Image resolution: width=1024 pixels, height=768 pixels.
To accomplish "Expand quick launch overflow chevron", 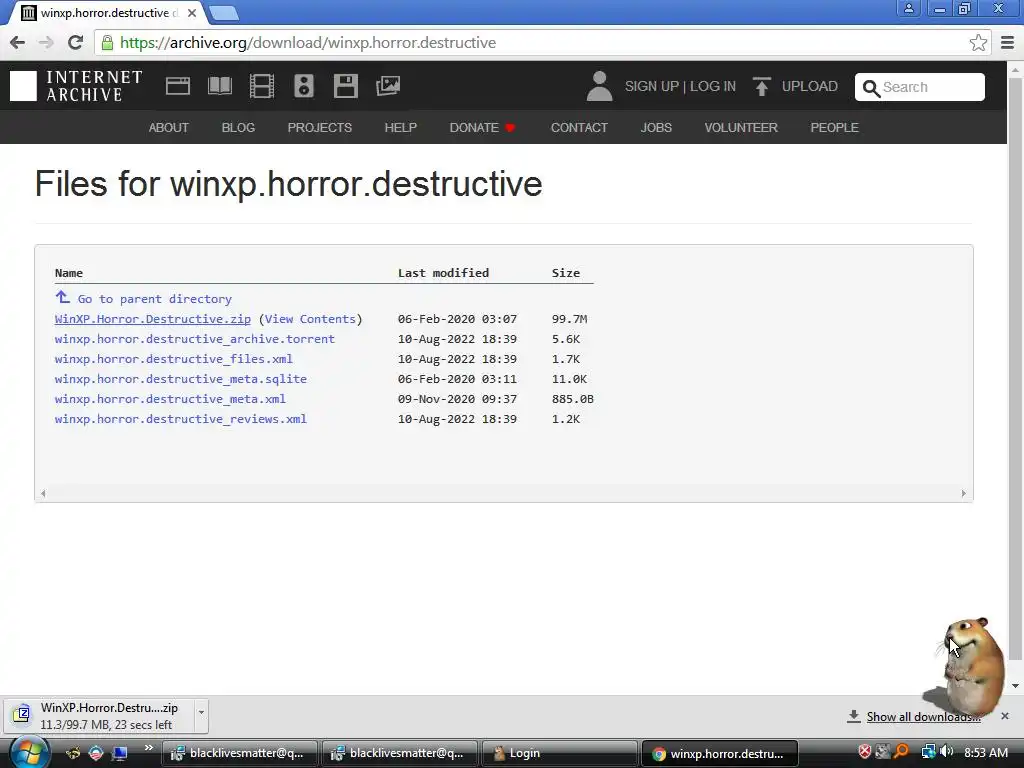I will coord(149,748).
